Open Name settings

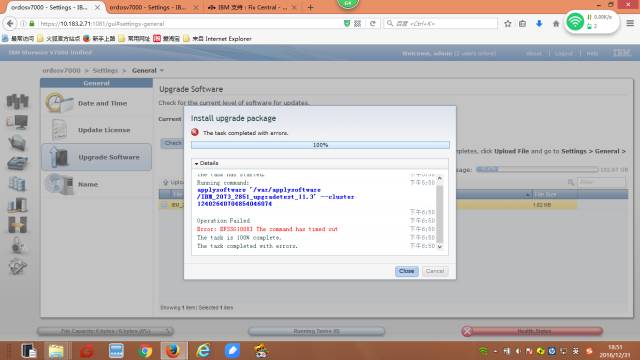(x=97, y=184)
